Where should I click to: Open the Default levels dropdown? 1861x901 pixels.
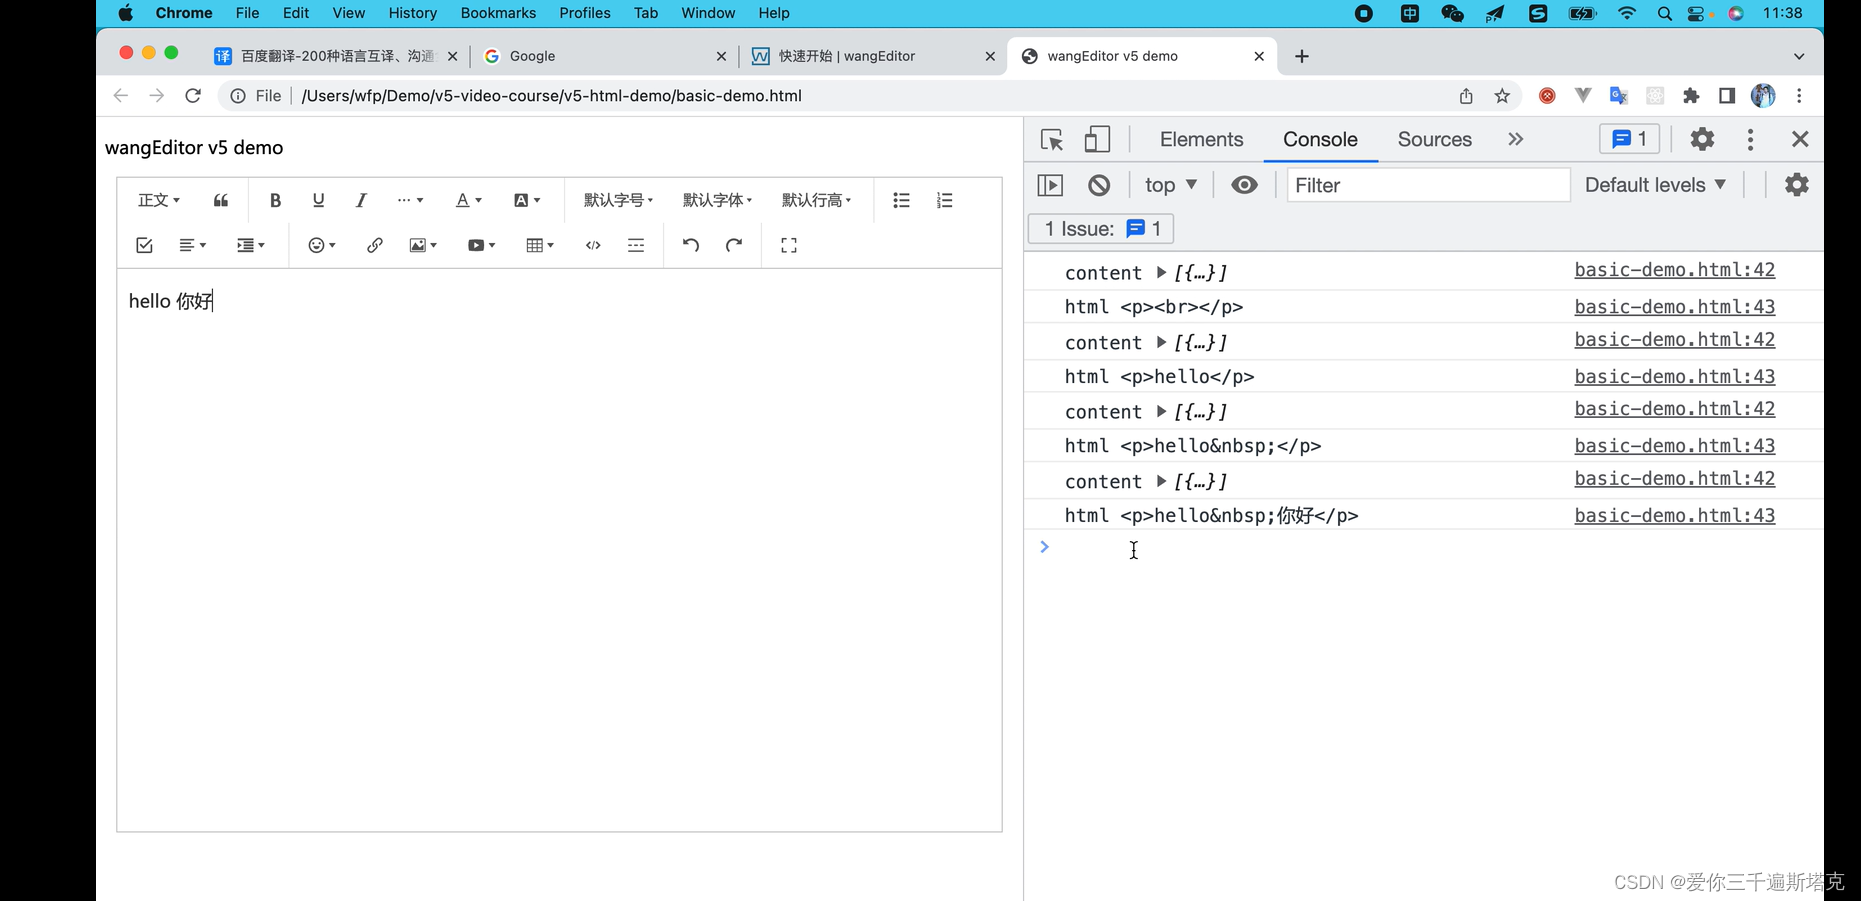(1655, 185)
